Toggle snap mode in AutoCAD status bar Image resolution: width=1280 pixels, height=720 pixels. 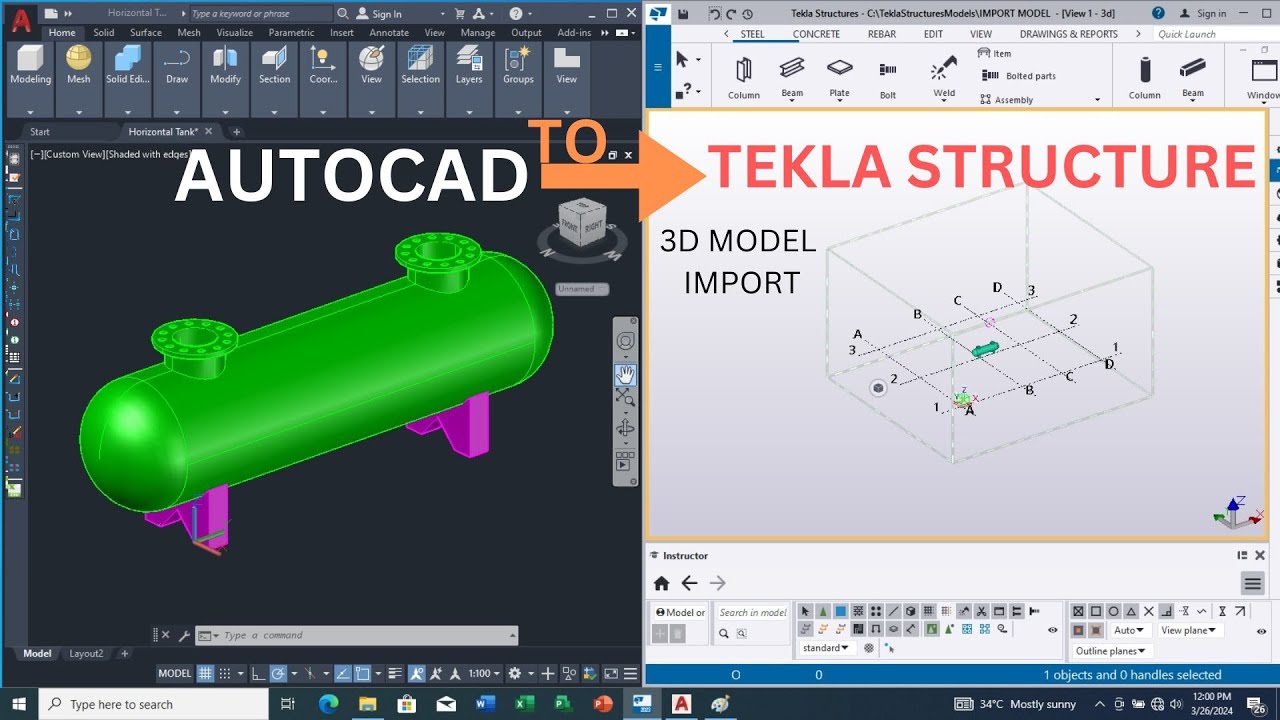[x=225, y=673]
